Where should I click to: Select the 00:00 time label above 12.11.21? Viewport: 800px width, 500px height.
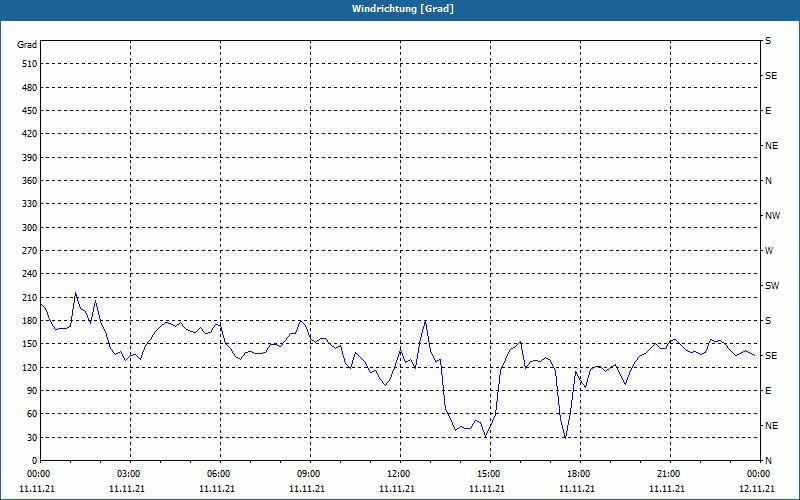(x=758, y=474)
